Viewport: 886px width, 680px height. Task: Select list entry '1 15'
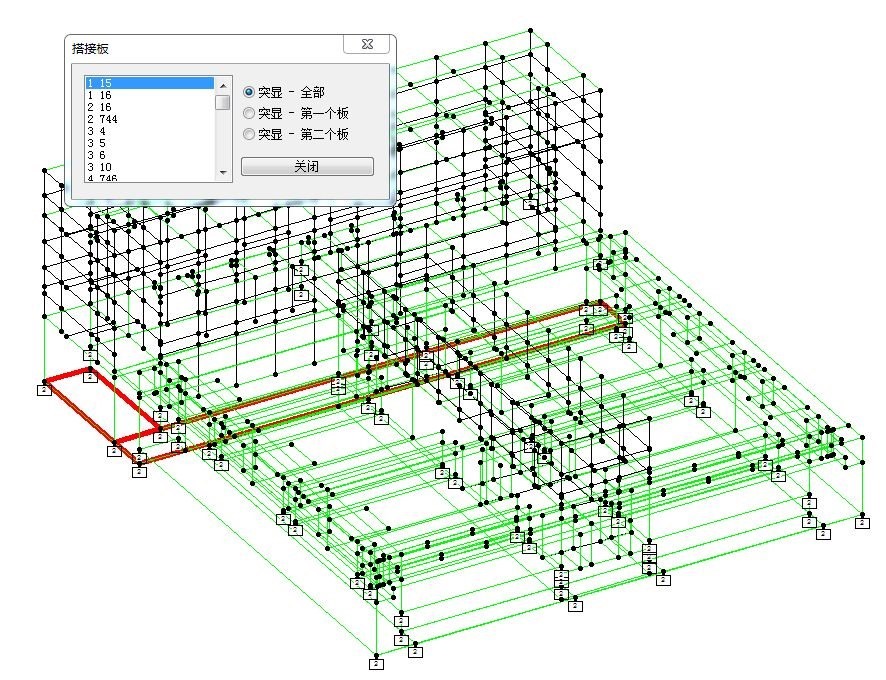150,83
